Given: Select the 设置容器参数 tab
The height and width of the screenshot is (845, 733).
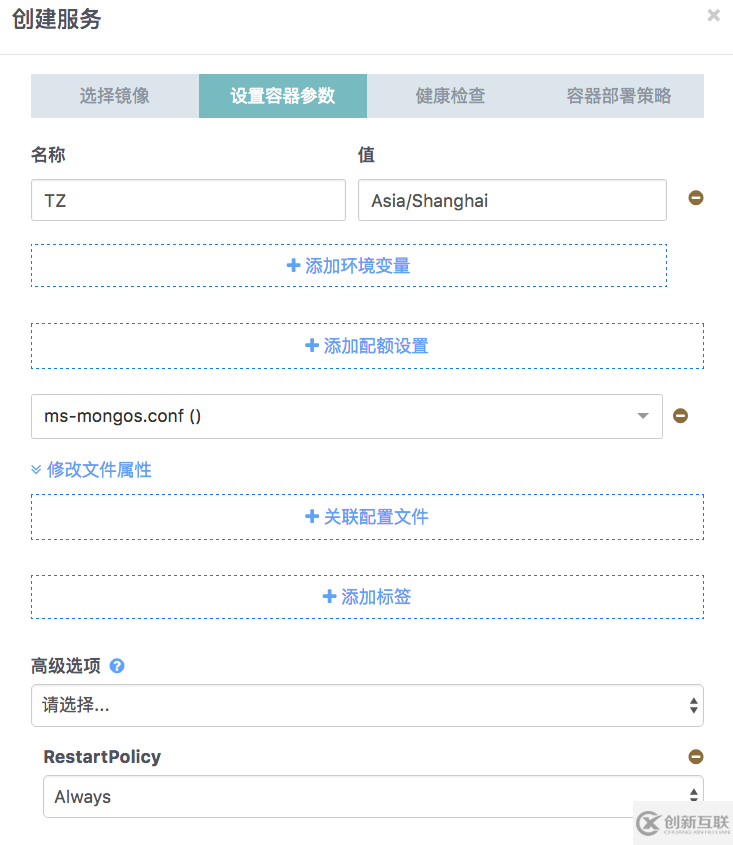Looking at the screenshot, I should tap(283, 96).
